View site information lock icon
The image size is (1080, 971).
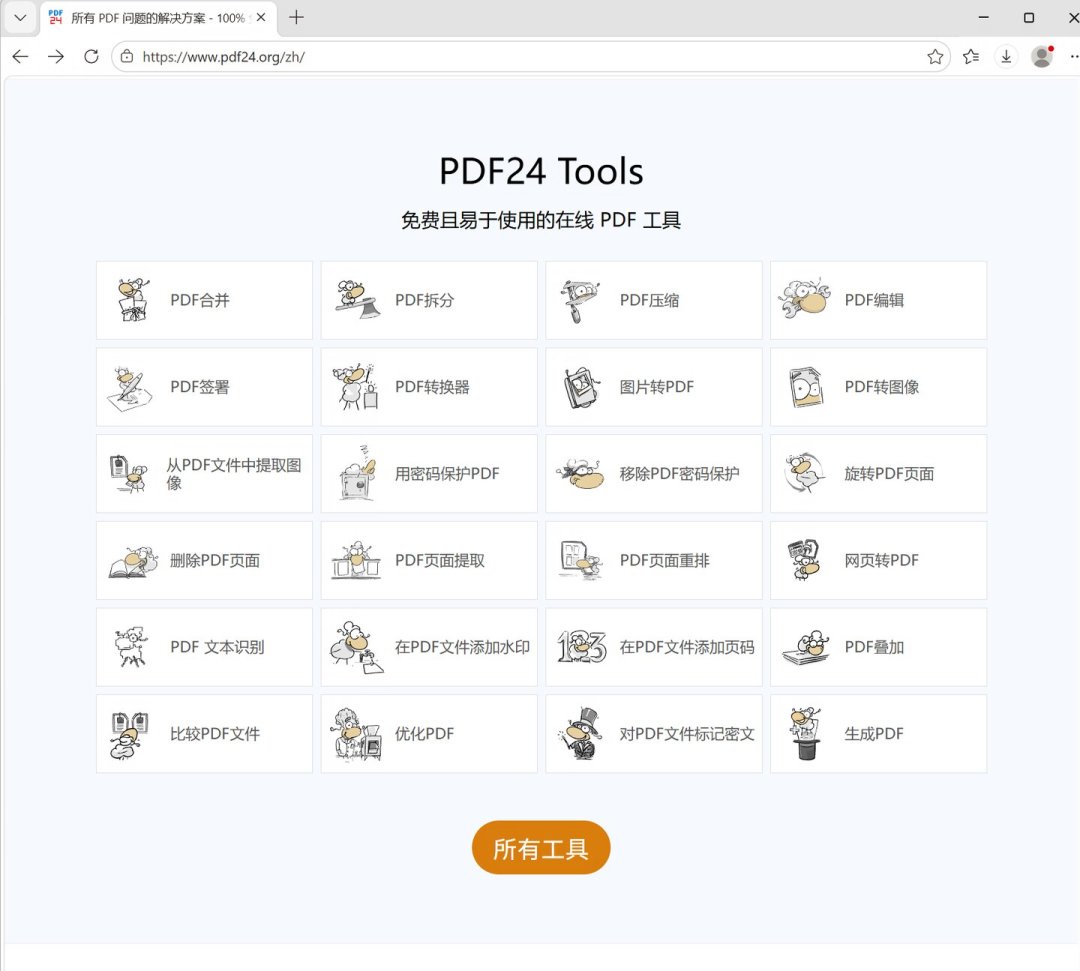click(x=127, y=56)
